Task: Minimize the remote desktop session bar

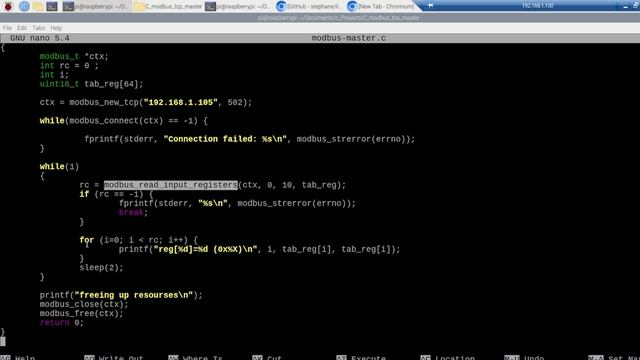Action: [625, 6]
